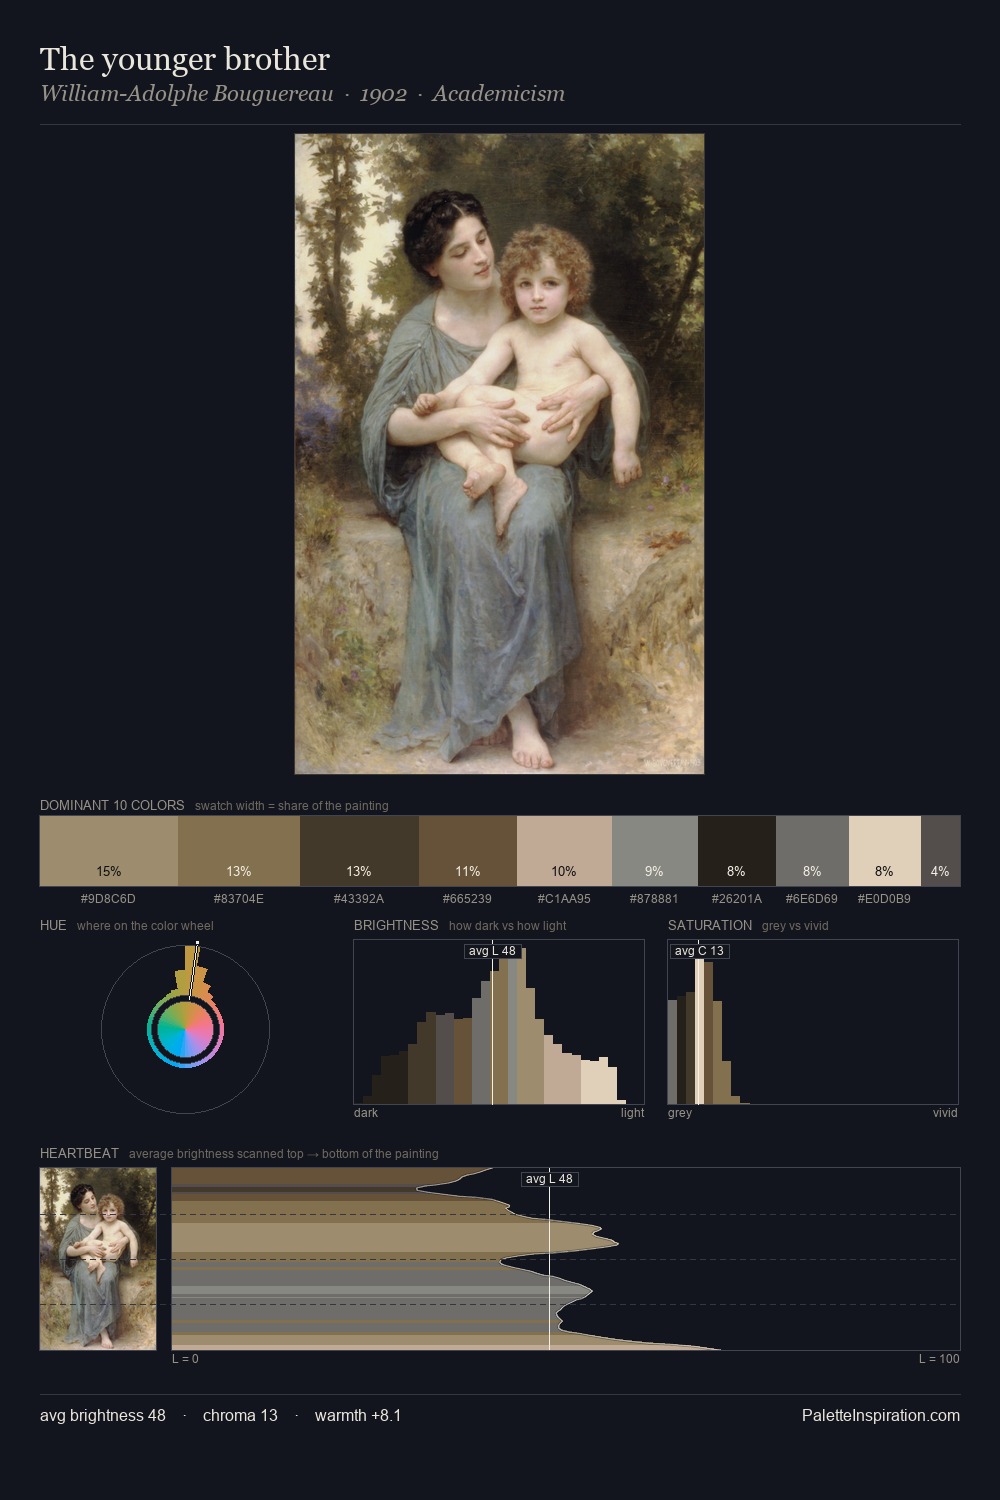
Task: Click the hex code text #C1AA95
Action: point(564,899)
